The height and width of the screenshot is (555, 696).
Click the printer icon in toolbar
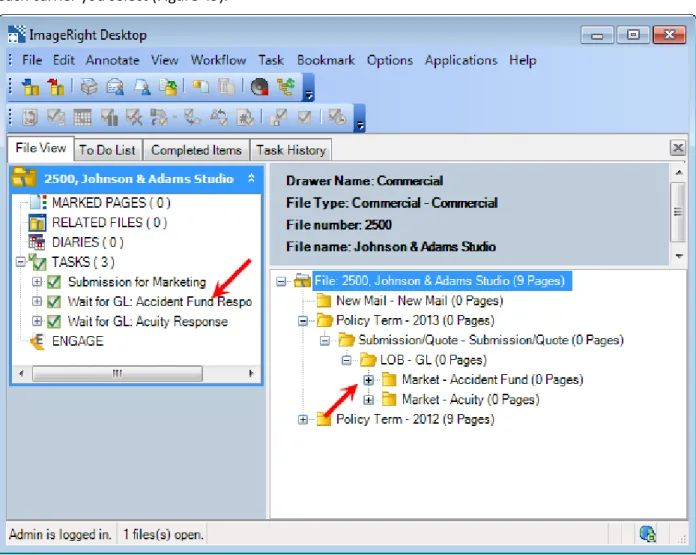[89, 87]
